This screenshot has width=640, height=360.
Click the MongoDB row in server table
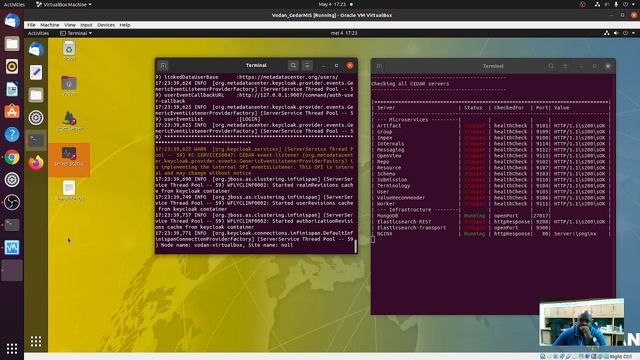[x=491, y=216]
